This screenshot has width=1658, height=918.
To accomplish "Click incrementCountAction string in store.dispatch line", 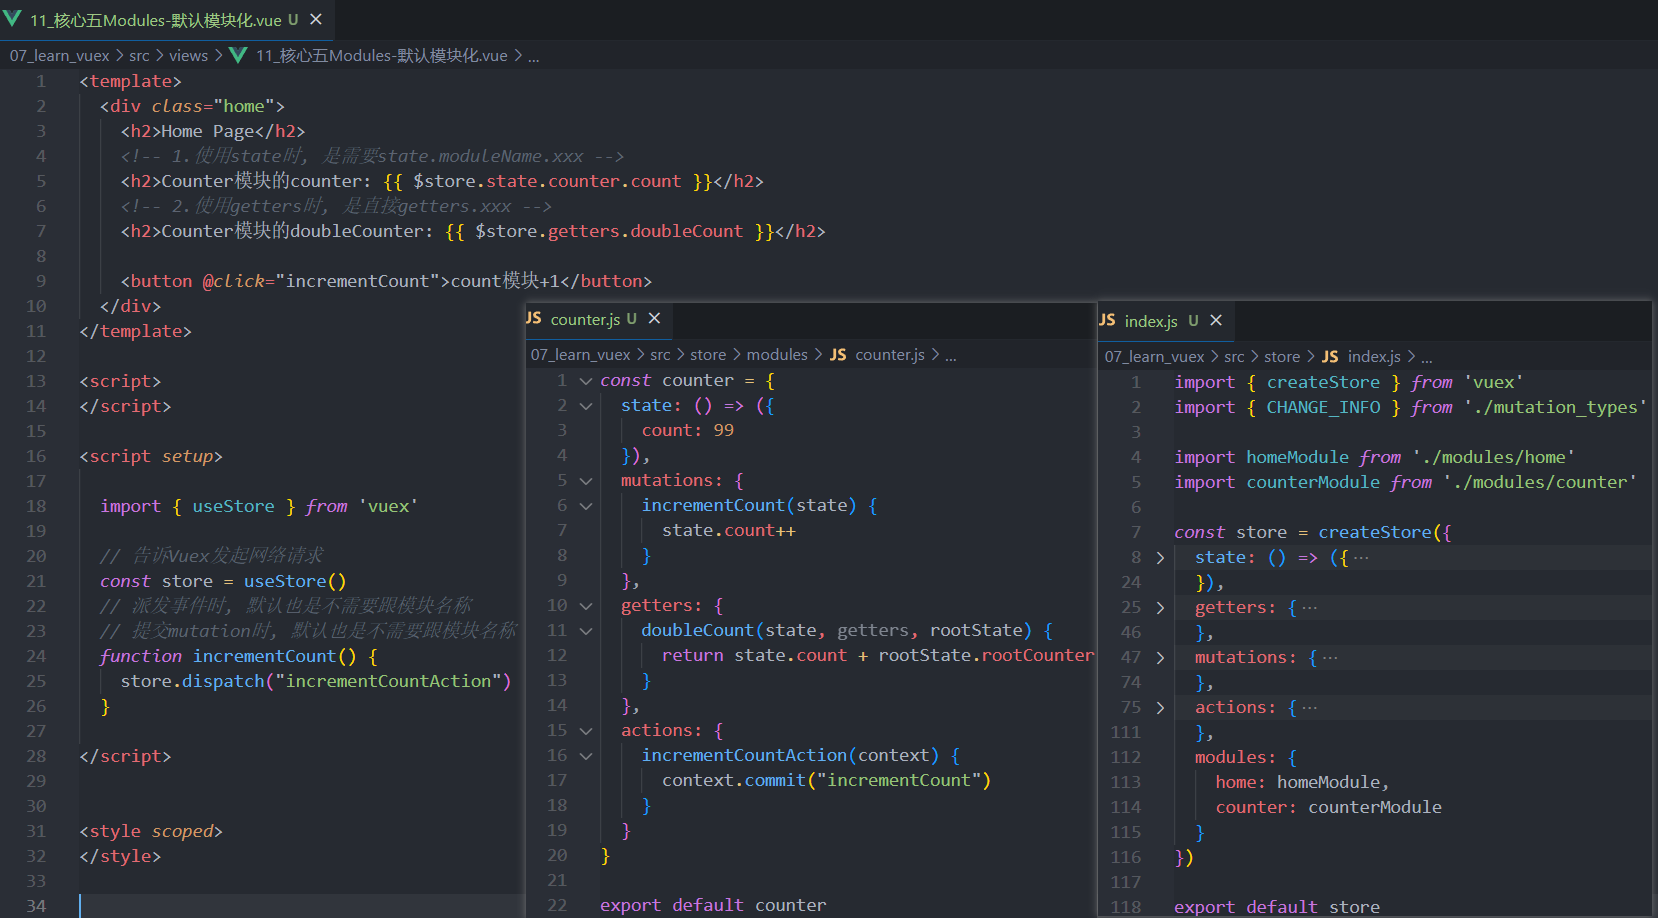I will [388, 681].
